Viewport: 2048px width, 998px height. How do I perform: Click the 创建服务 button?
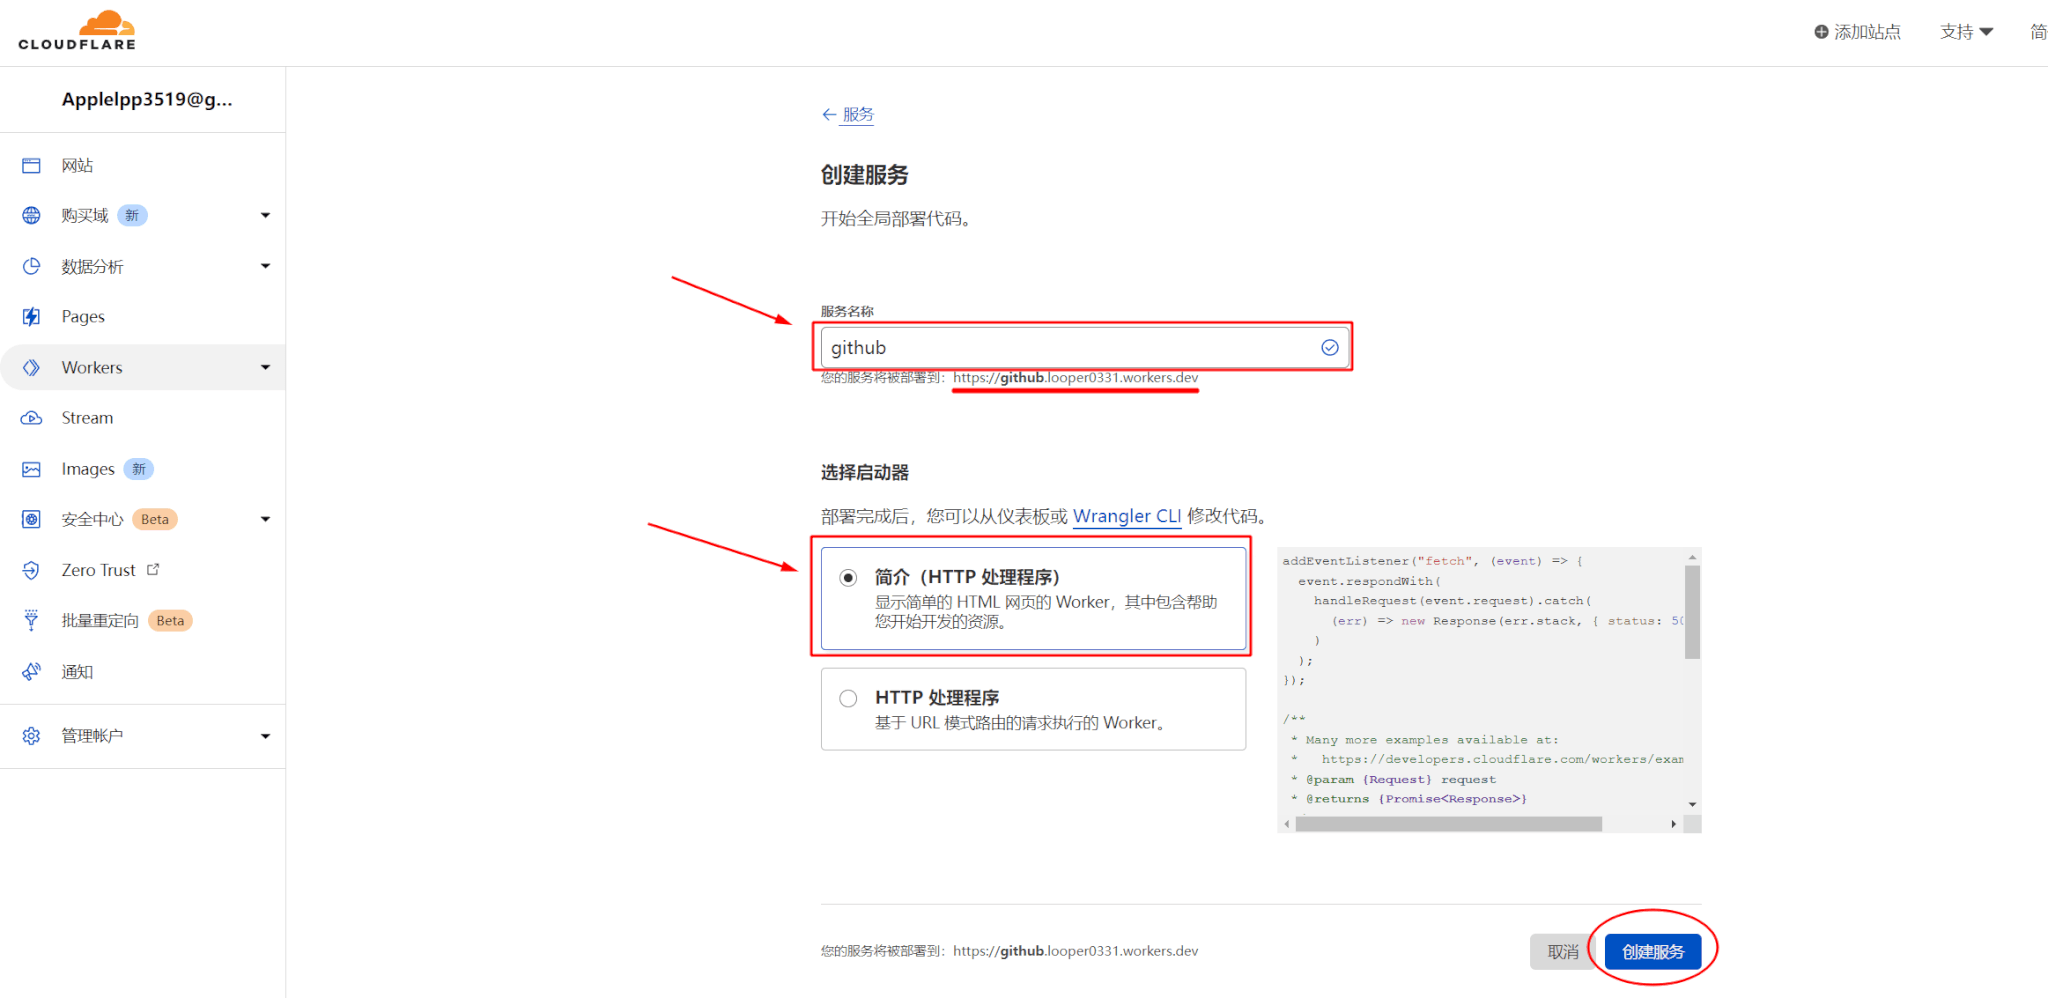tap(1652, 952)
